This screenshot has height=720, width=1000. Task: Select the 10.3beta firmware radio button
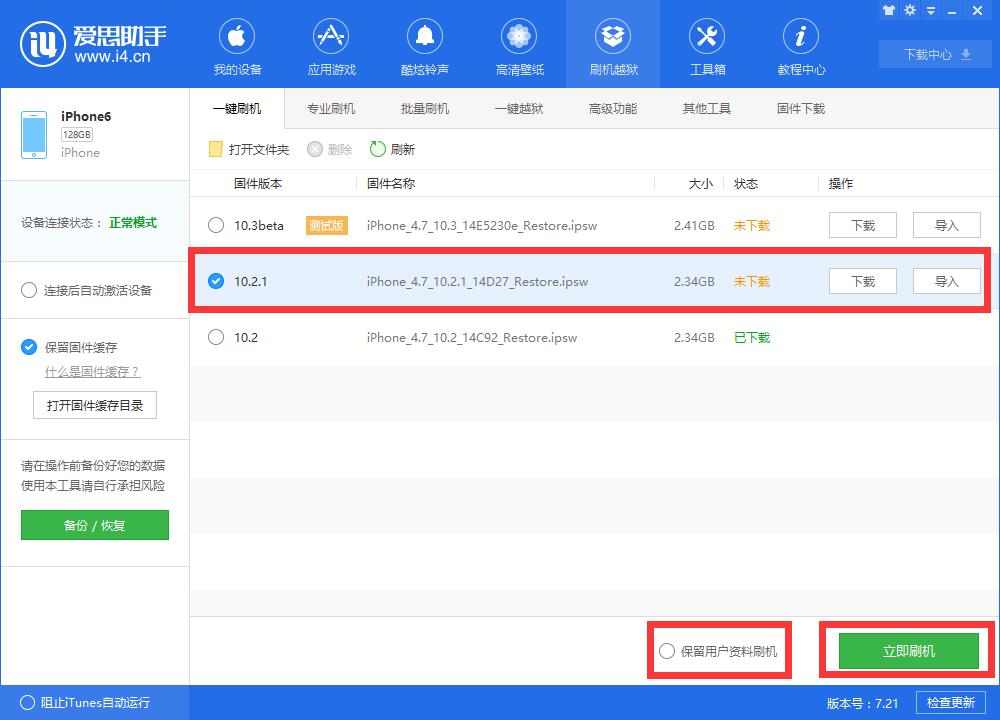(215, 225)
